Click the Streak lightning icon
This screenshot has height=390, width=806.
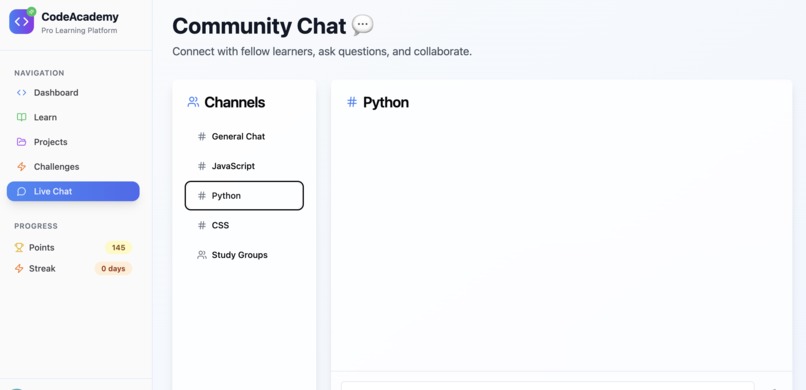[19, 269]
